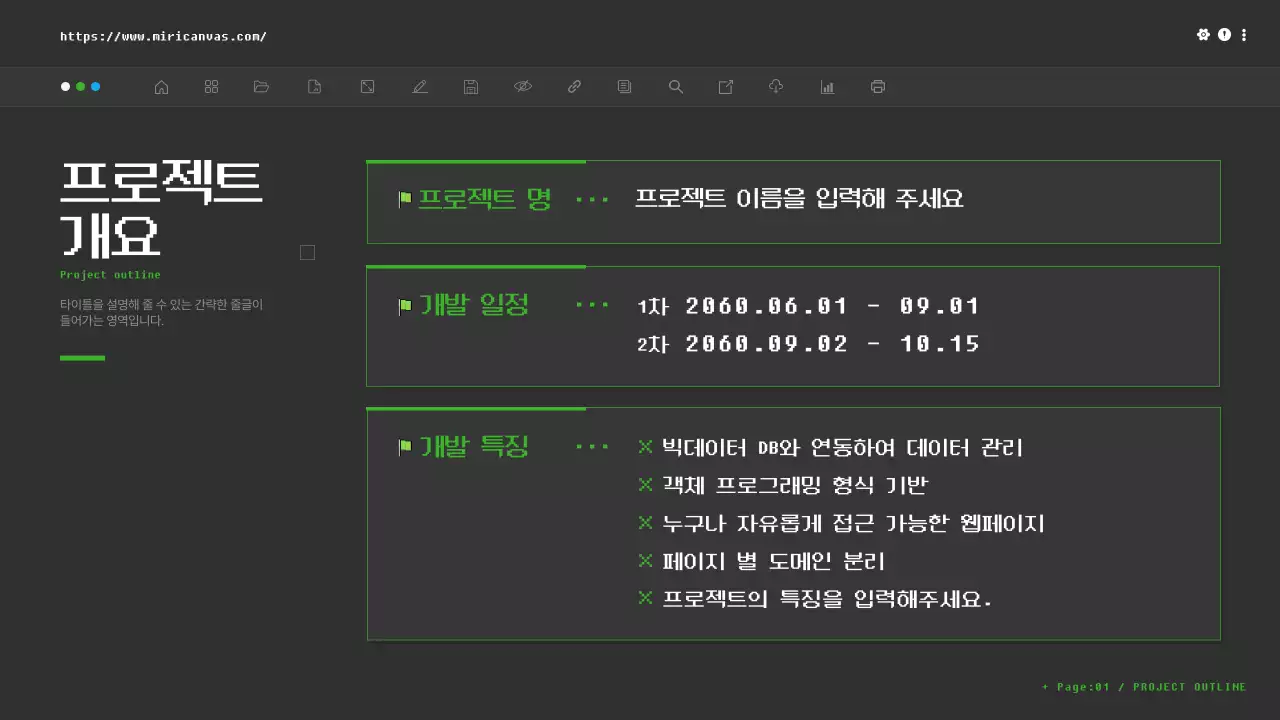Viewport: 1280px width, 720px height.
Task: Click the cloud upload icon
Action: 776,86
